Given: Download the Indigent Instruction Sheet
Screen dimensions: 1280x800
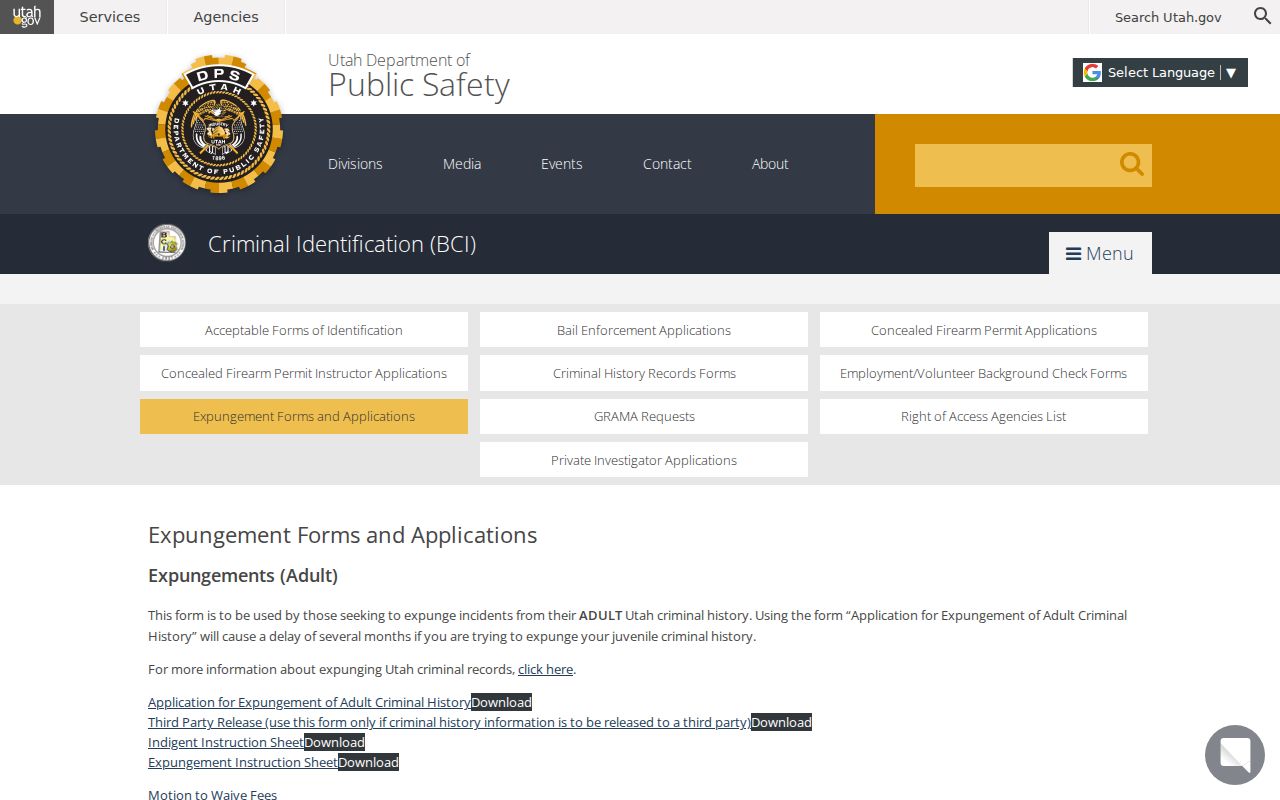Looking at the screenshot, I should coord(335,742).
